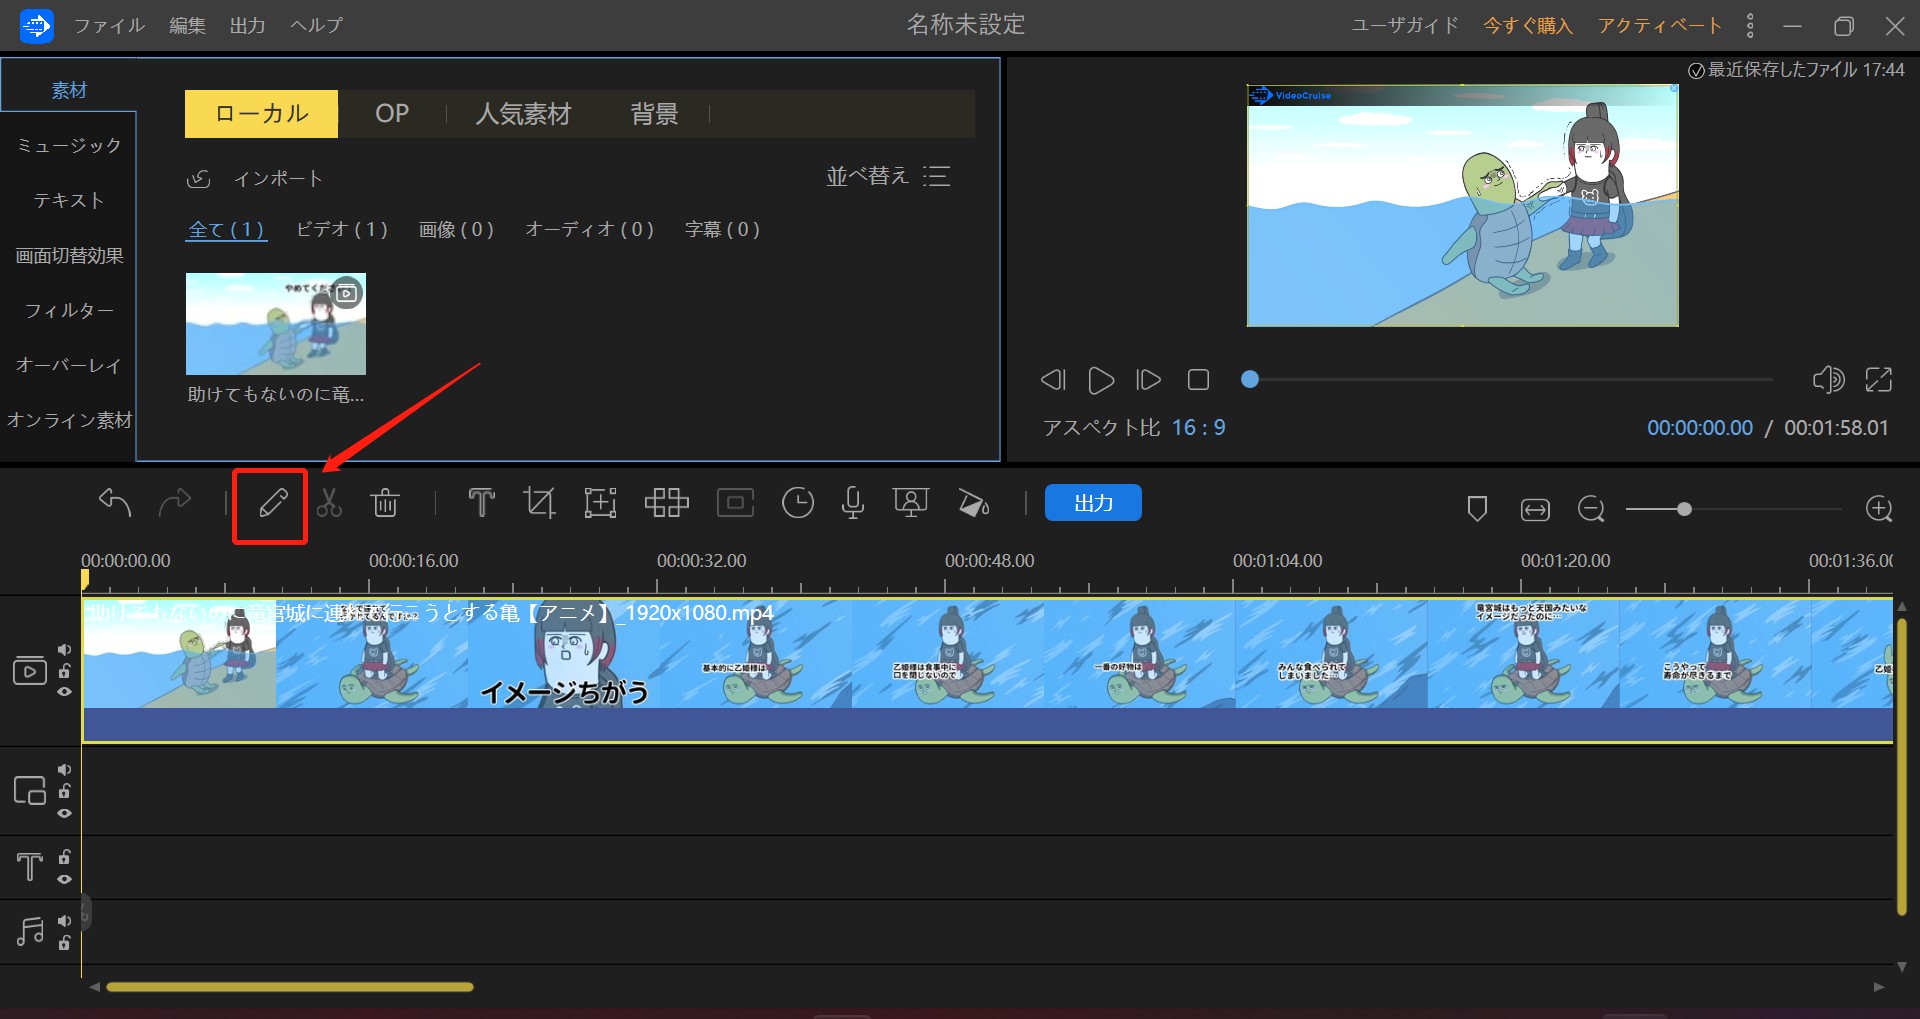Click the picture-in-picture track icon
The width and height of the screenshot is (1920, 1019).
(x=30, y=791)
